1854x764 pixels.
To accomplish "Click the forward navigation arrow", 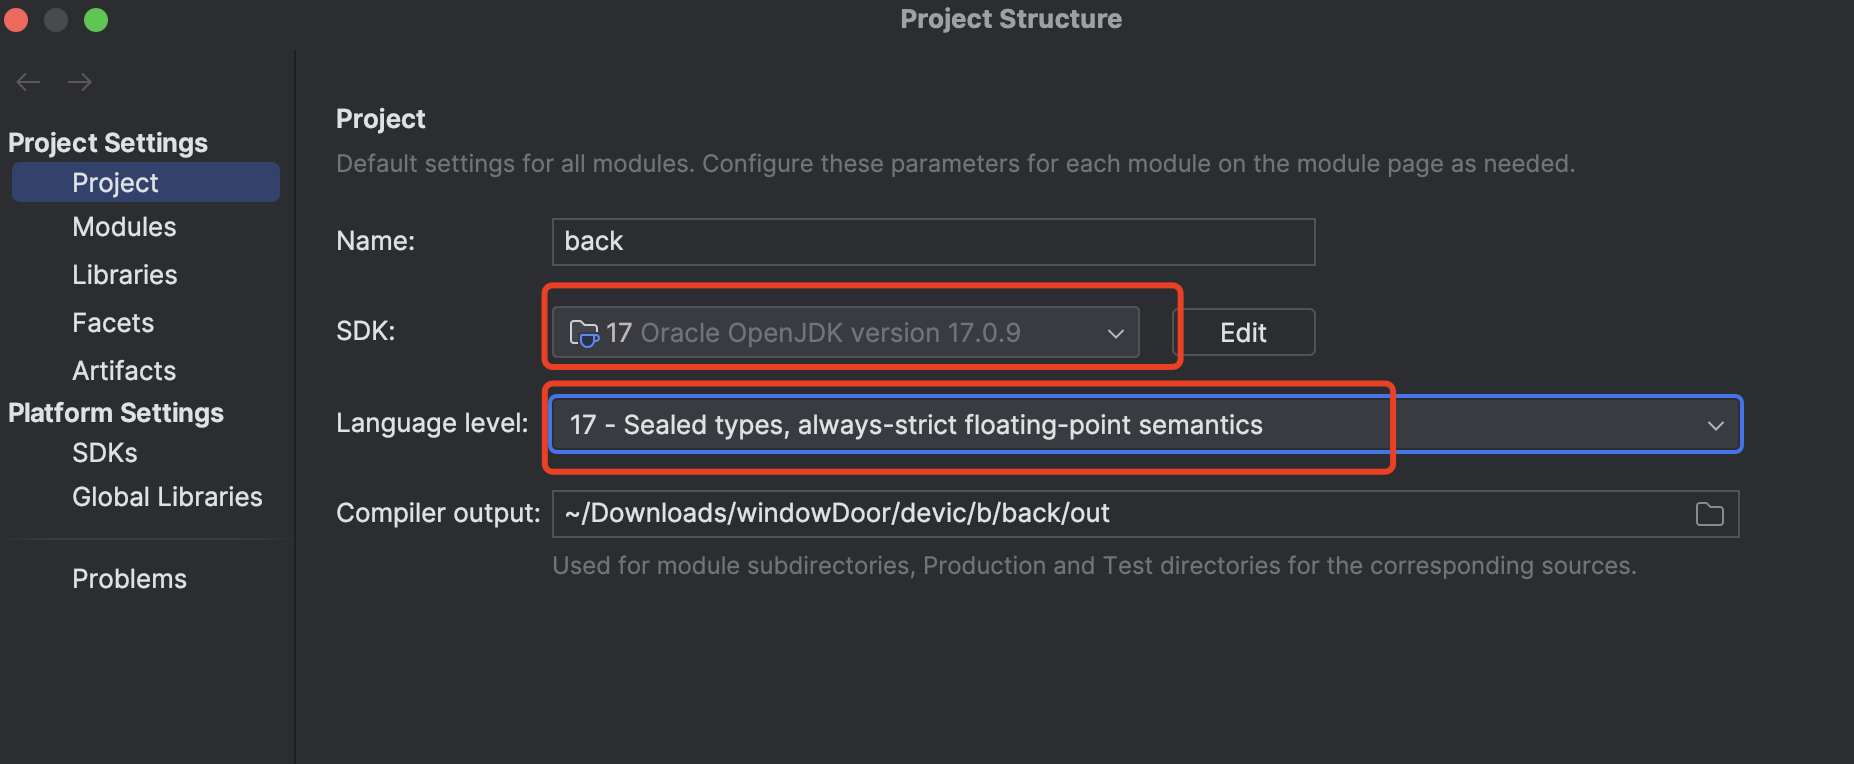I will point(80,82).
